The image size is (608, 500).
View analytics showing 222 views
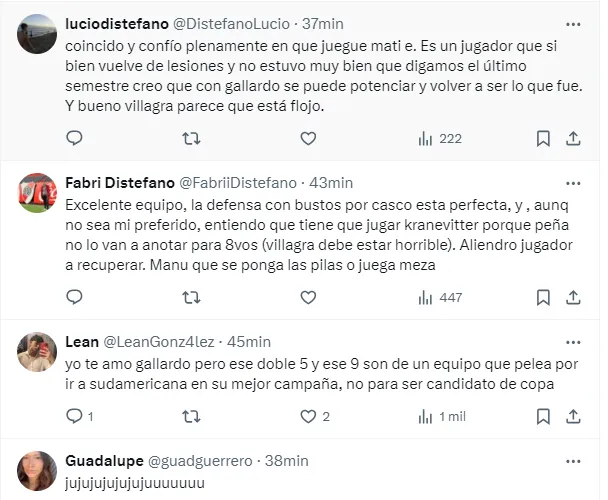tap(439, 139)
